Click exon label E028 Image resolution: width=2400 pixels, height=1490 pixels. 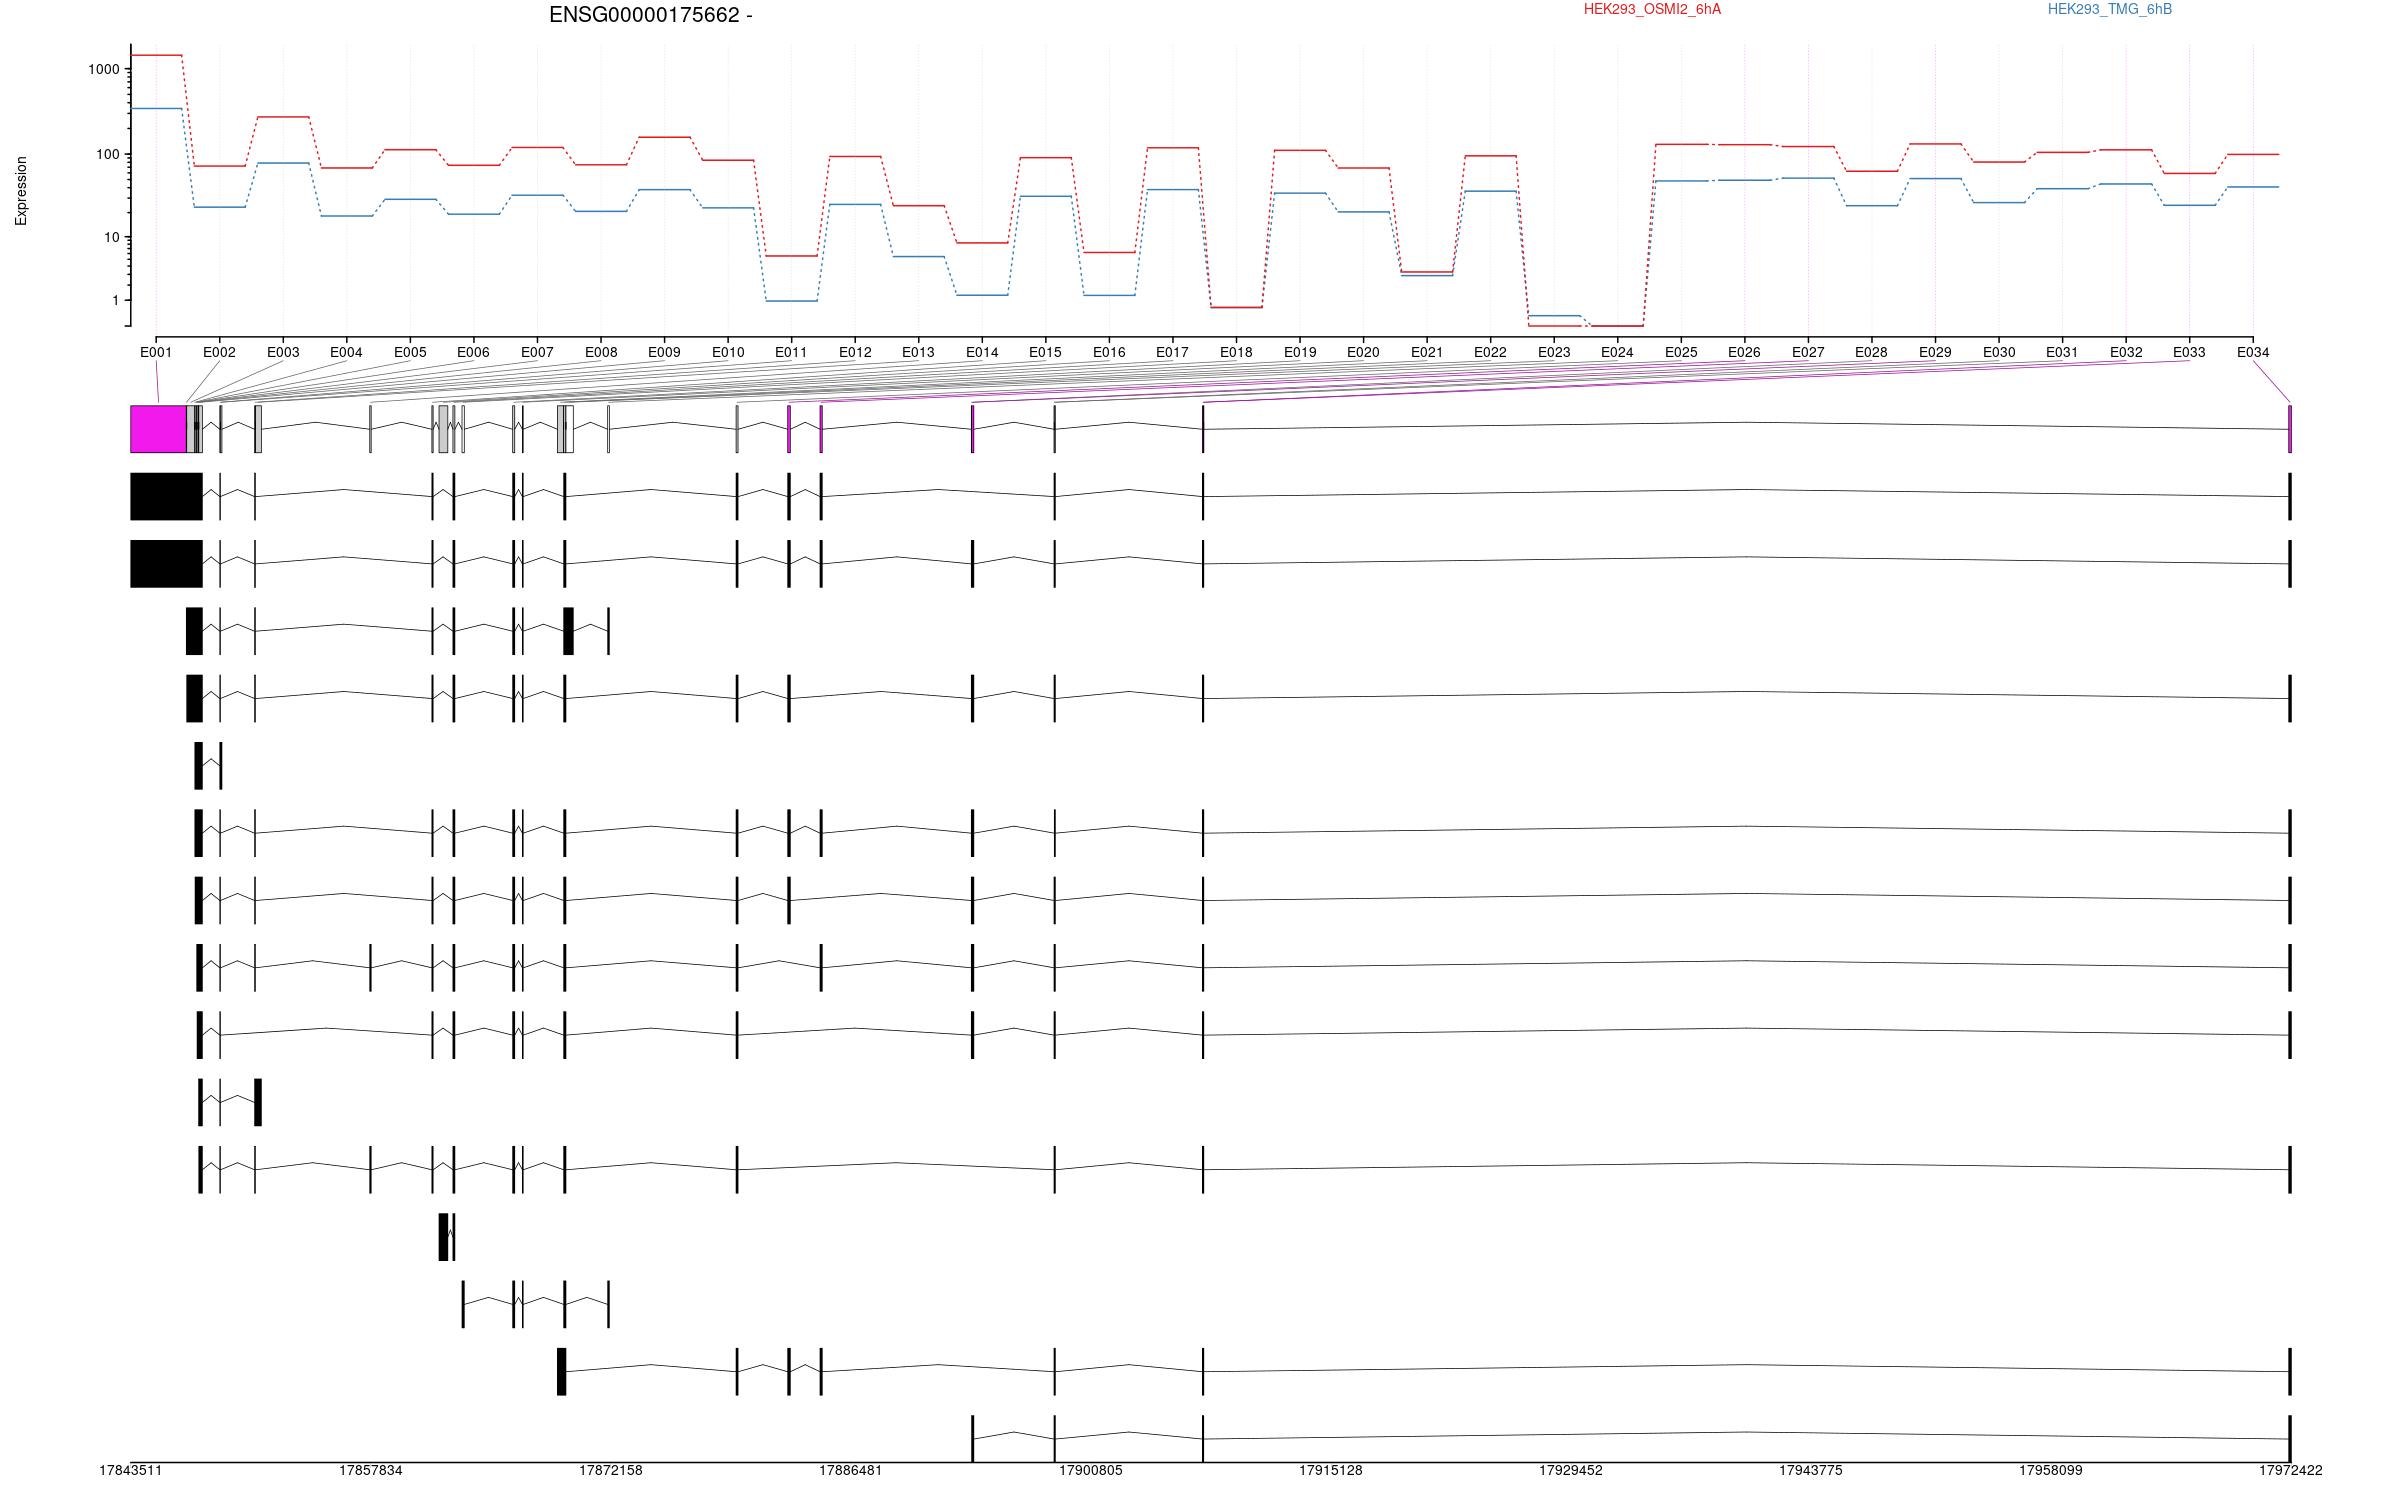click(x=1871, y=352)
